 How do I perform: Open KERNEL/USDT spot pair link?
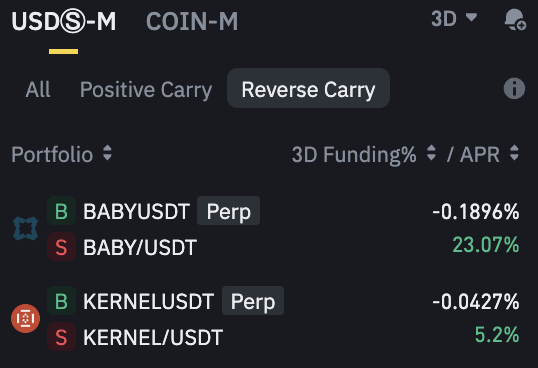(153, 337)
